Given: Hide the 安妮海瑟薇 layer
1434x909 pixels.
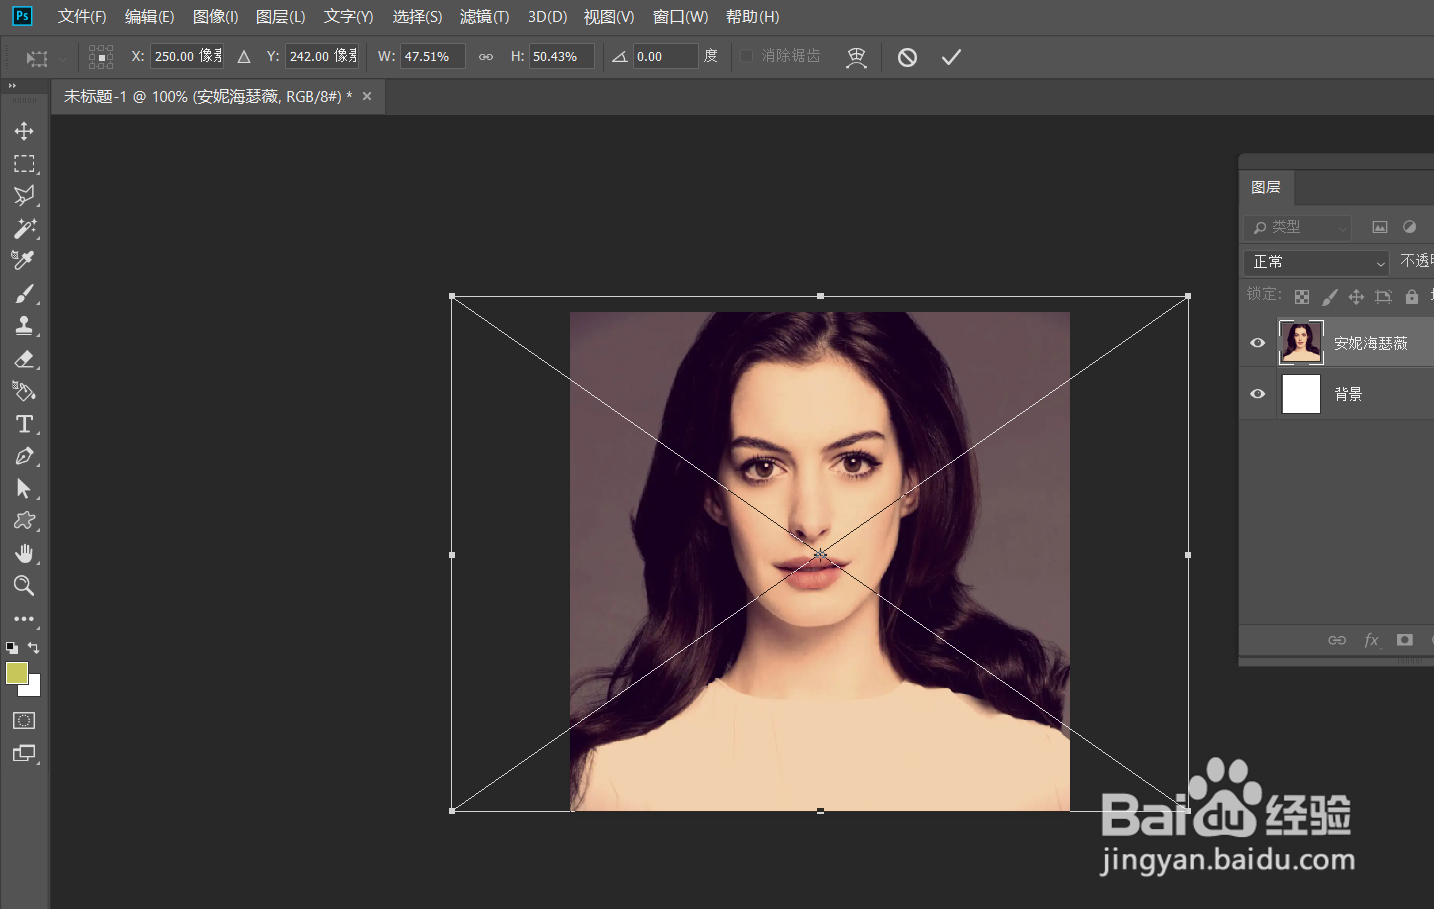Looking at the screenshot, I should [x=1258, y=343].
